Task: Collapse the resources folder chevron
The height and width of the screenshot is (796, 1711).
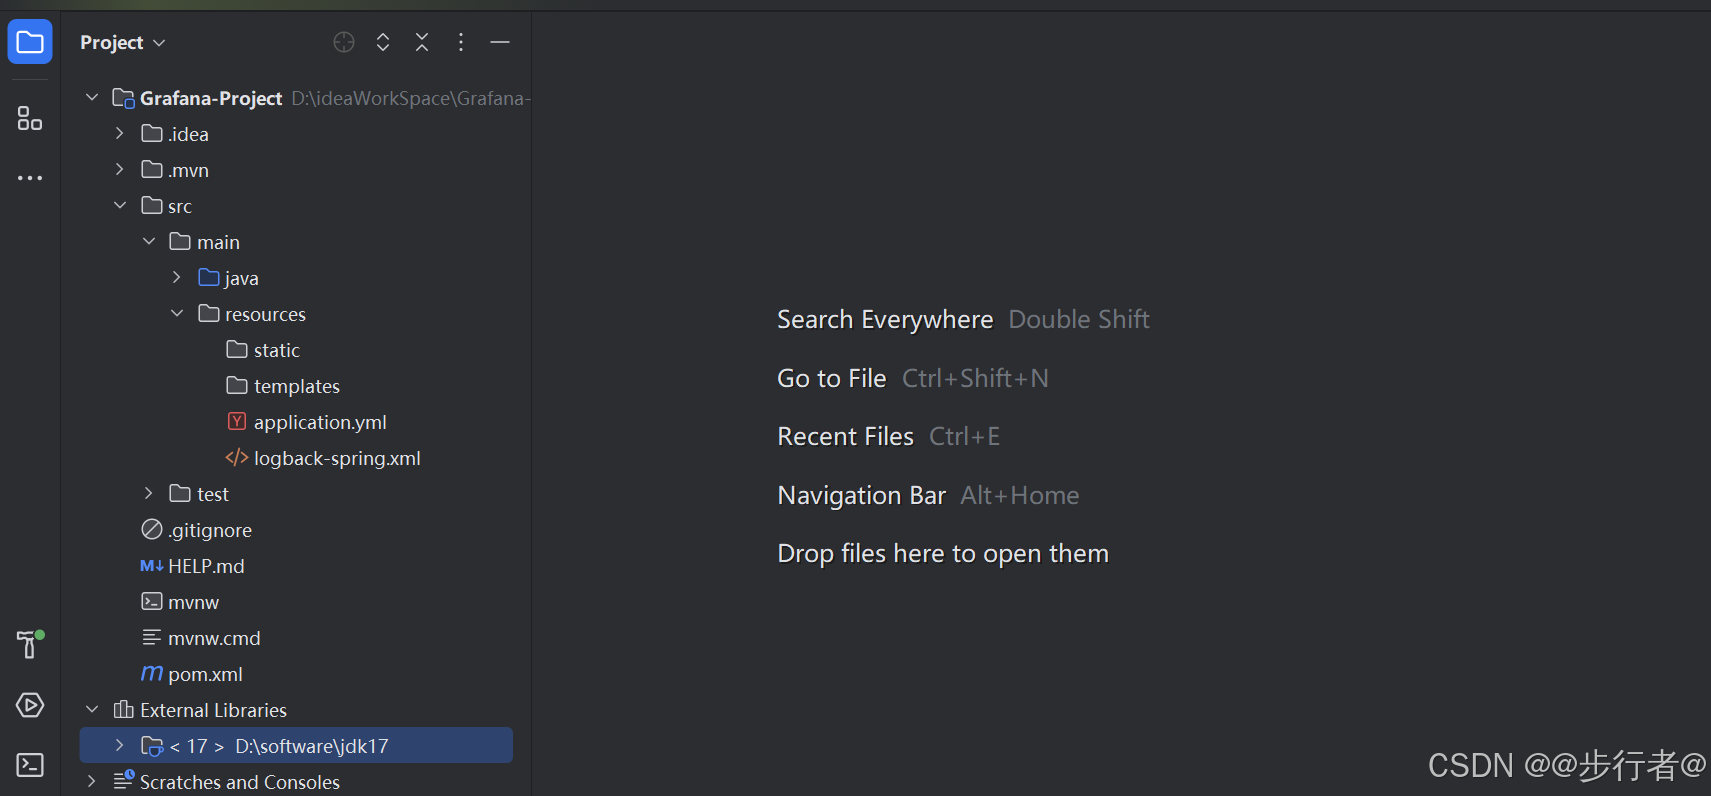Action: 177,313
